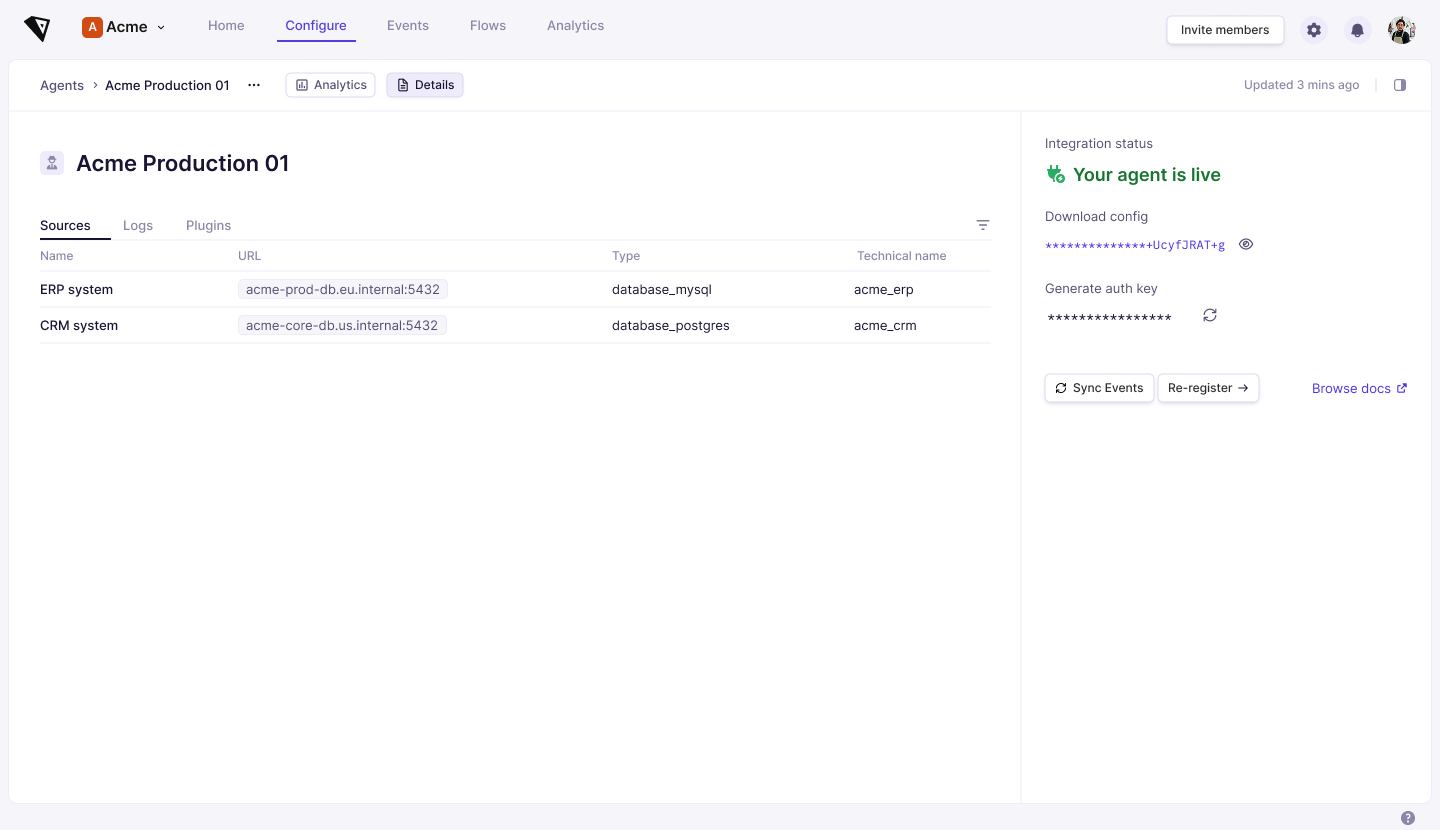Click the database_postgres type cell

pos(671,325)
